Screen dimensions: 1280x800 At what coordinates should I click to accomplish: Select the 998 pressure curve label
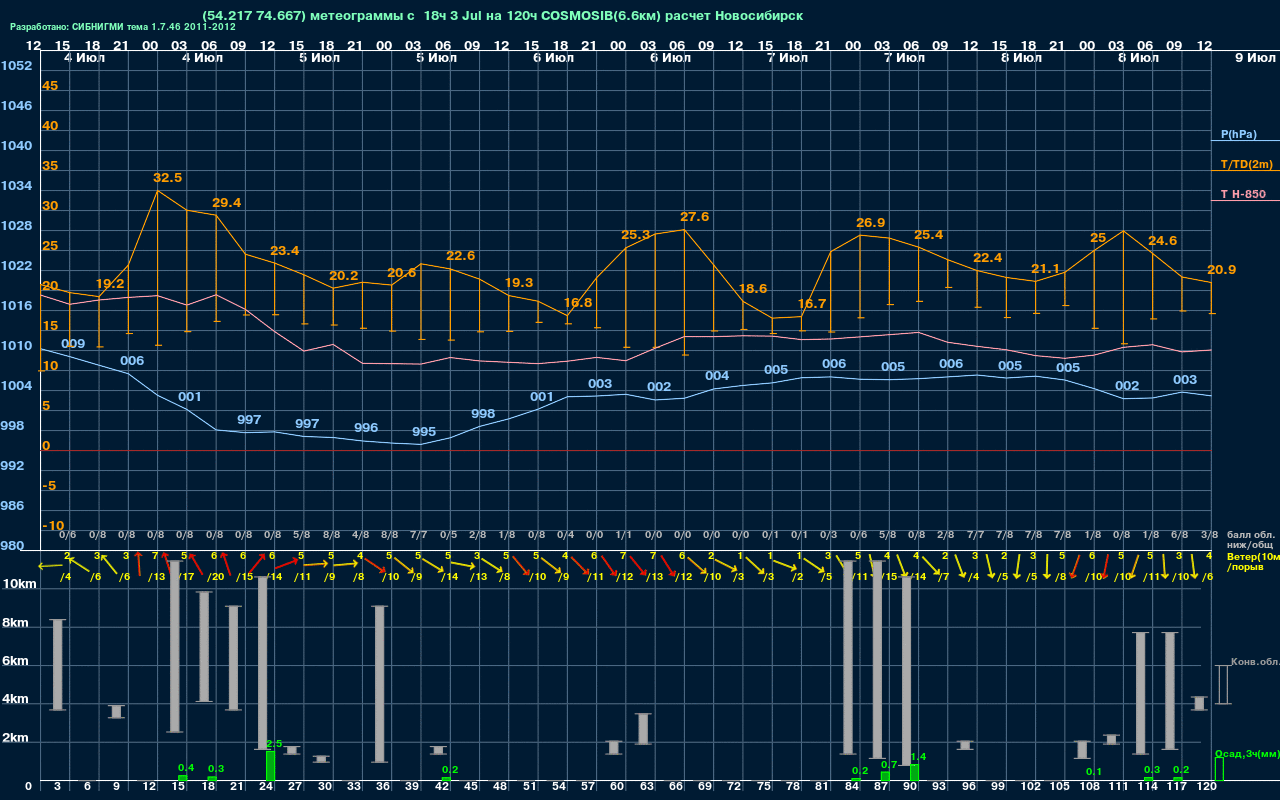pos(483,414)
